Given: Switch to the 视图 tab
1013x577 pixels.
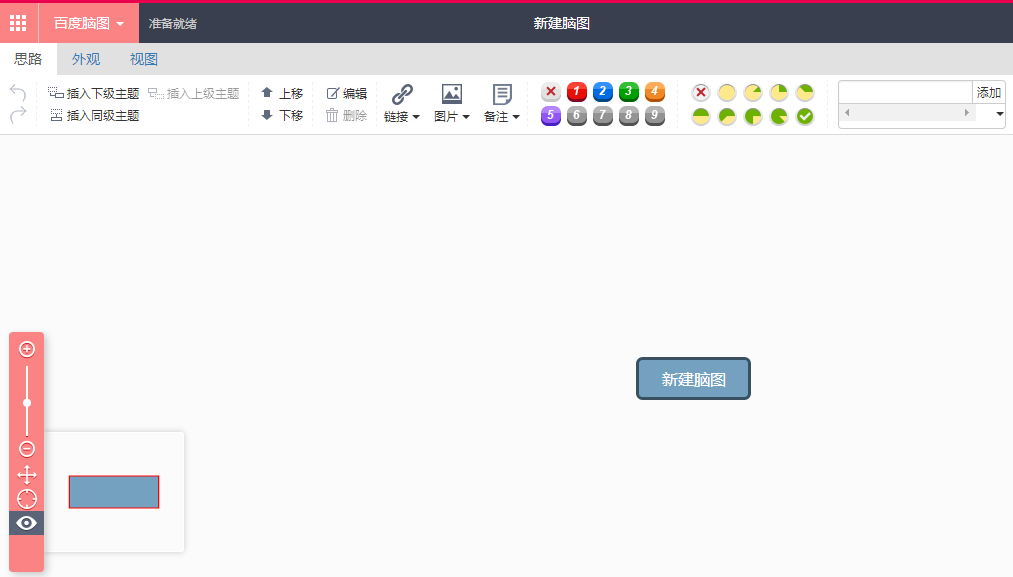Looking at the screenshot, I should (x=143, y=59).
